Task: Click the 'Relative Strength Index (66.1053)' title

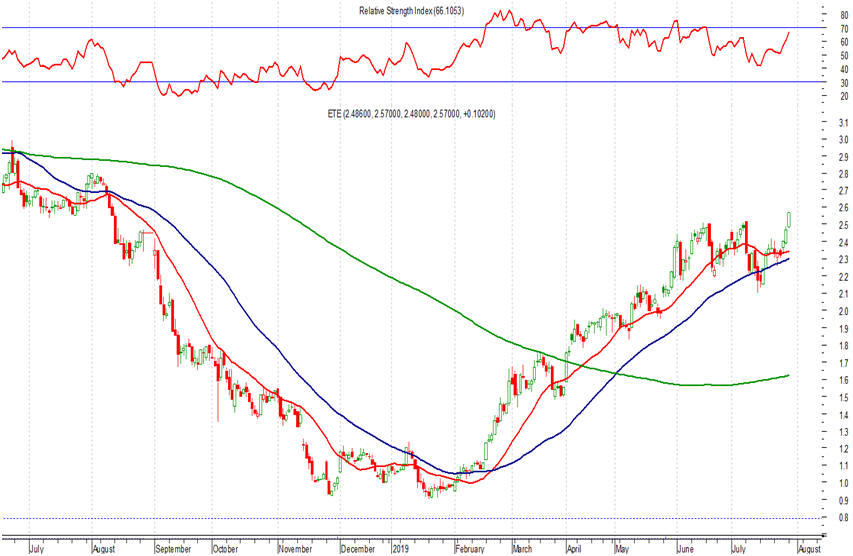Action: 411,11
